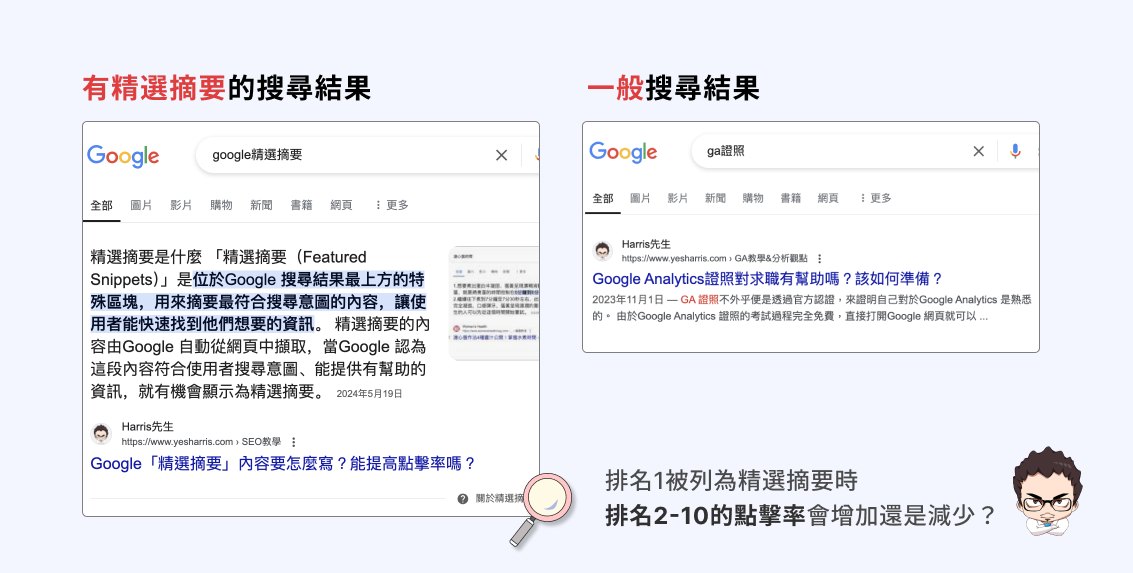The image size is (1133, 573).
Task: Click the yesharris.com › GA教學&分析觀點 URL
Action: click(715, 258)
